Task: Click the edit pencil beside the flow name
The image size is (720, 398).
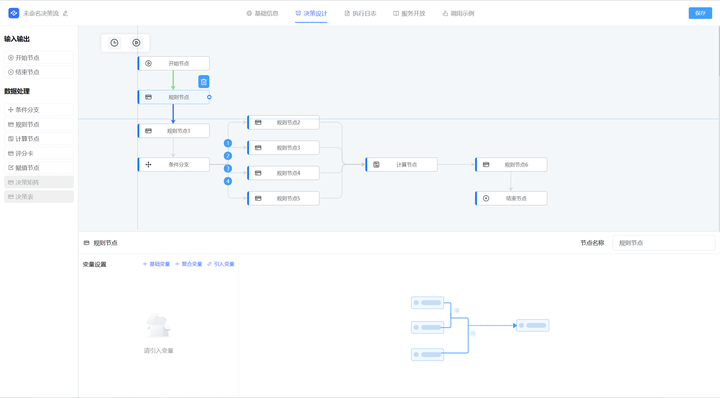Action: coord(65,13)
